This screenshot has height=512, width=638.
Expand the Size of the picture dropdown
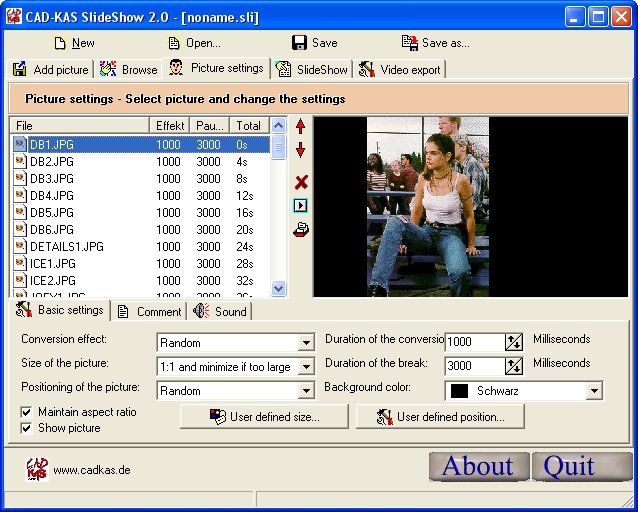pyautogui.click(x=306, y=367)
